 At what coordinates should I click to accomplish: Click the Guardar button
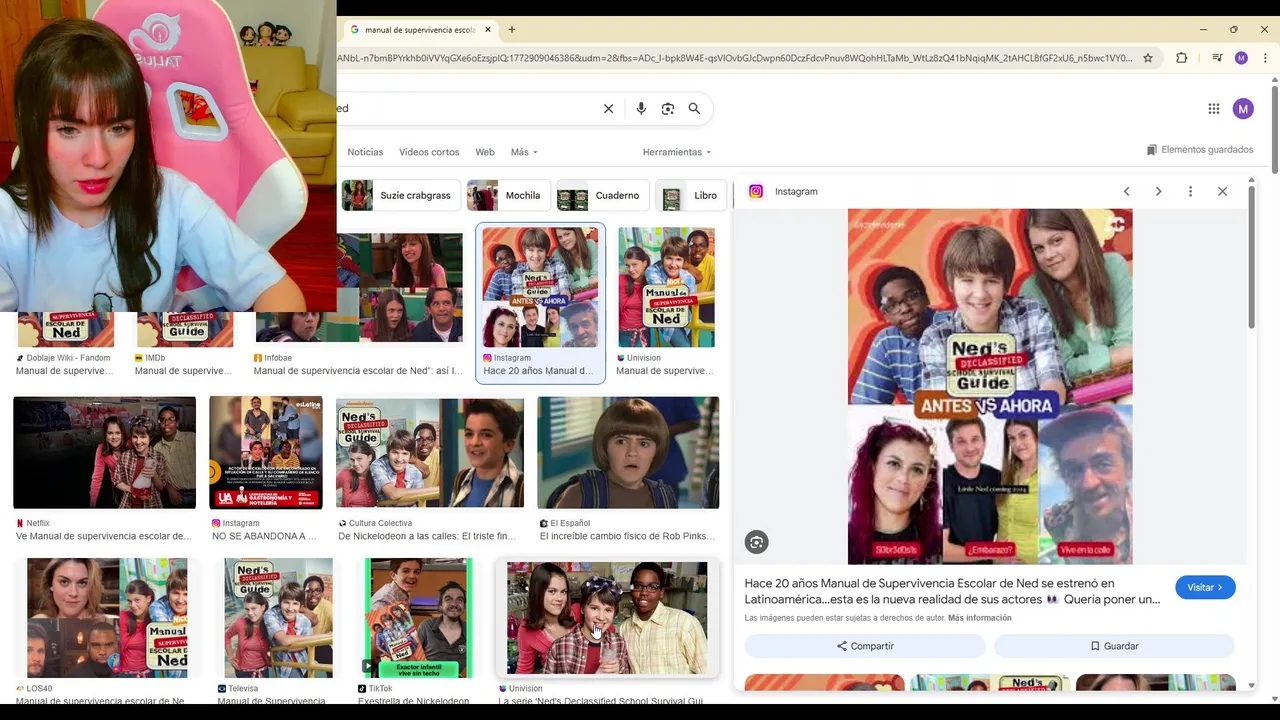tap(1114, 646)
